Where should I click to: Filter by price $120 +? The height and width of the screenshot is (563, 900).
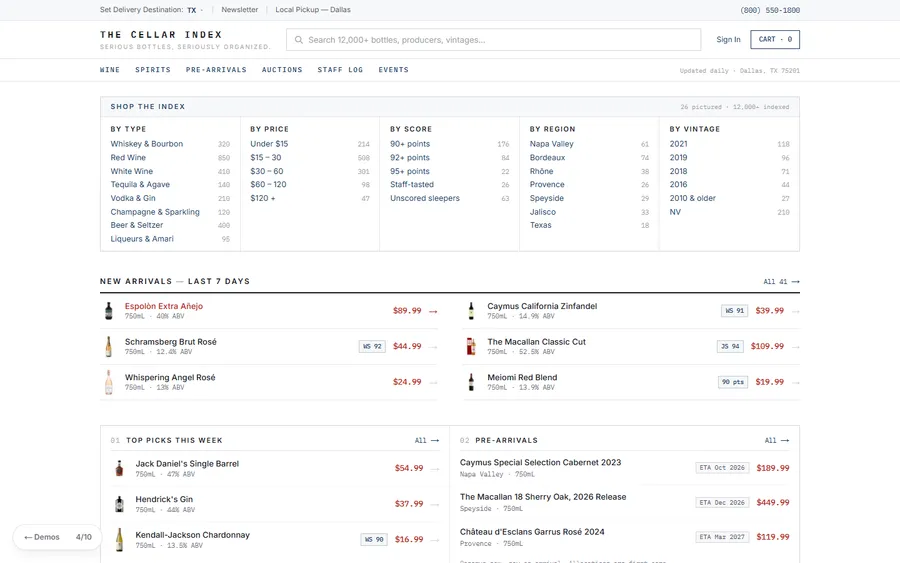pyautogui.click(x=262, y=199)
